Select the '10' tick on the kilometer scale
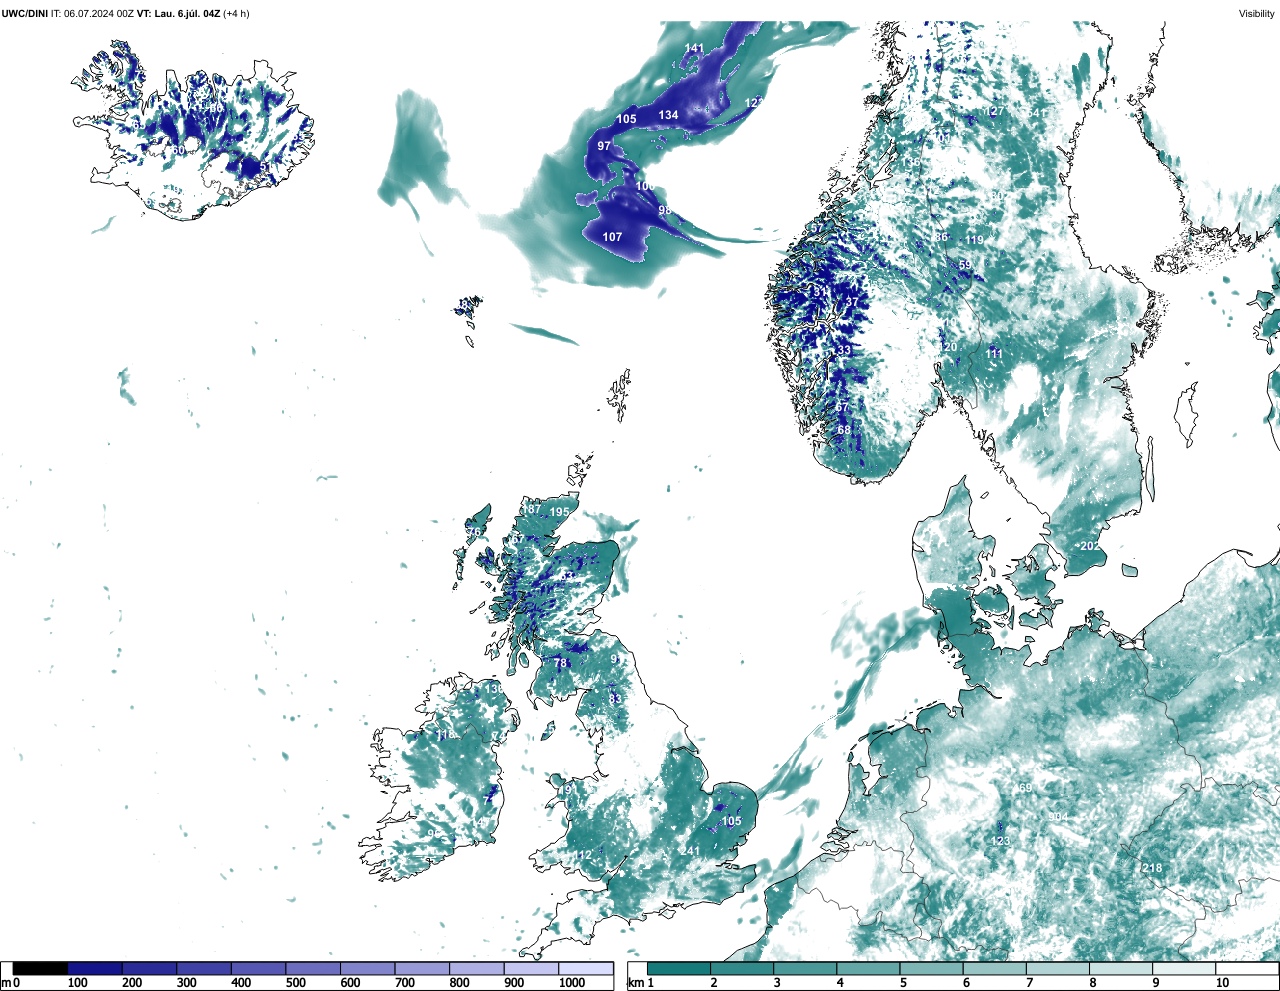 1222,983
